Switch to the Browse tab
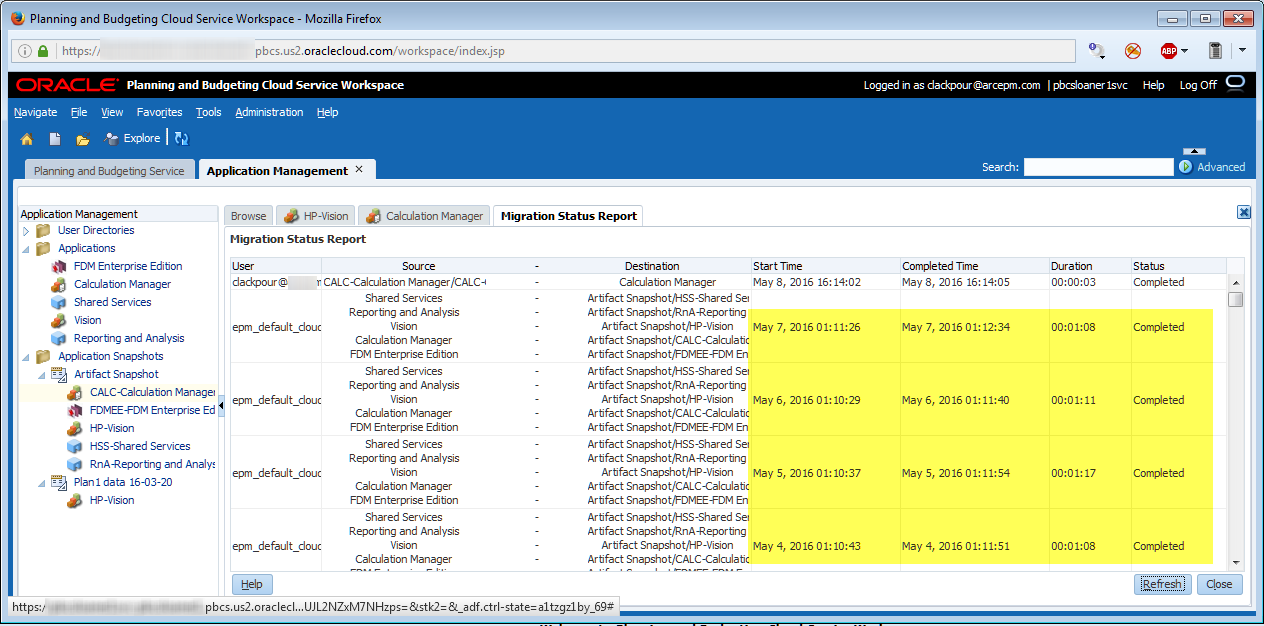1264x626 pixels. tap(249, 216)
